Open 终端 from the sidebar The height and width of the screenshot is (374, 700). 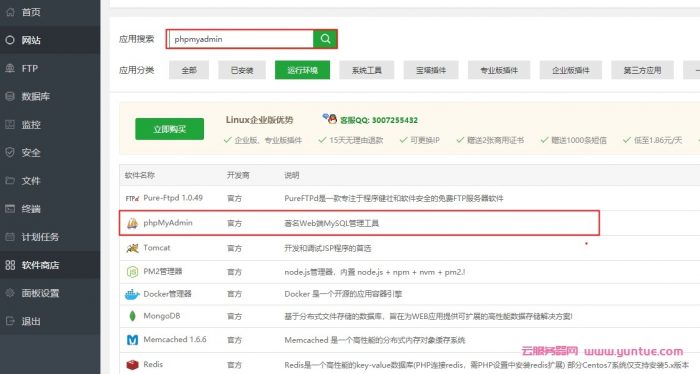point(31,209)
